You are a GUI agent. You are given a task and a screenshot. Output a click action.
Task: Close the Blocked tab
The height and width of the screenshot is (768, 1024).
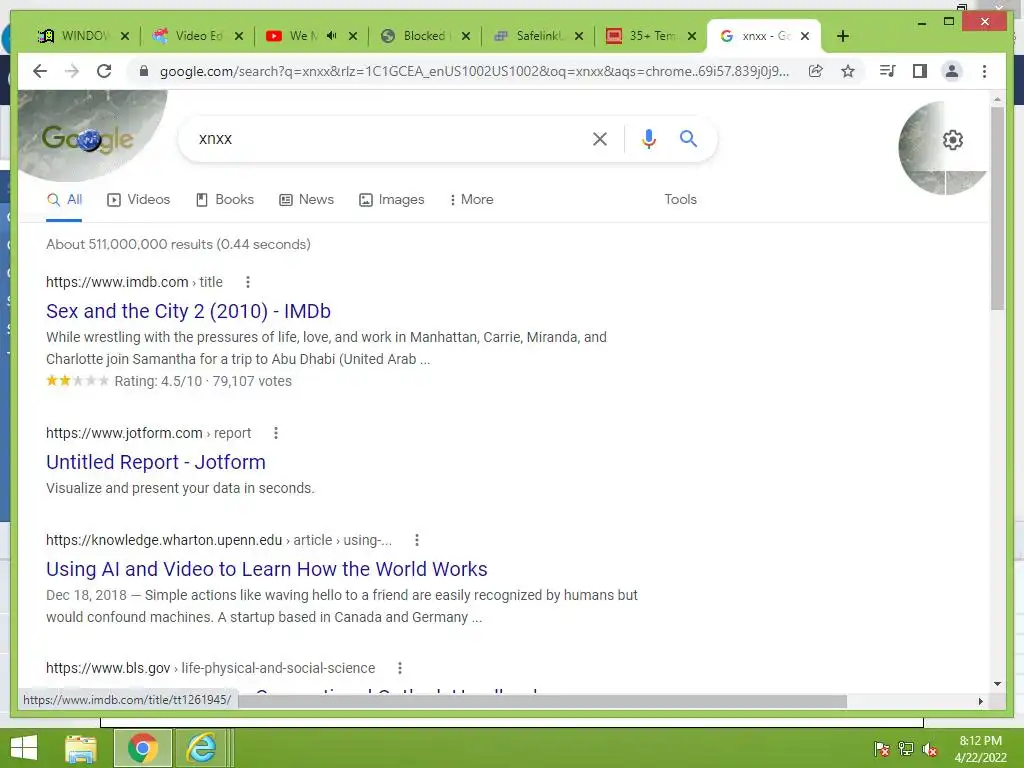click(x=466, y=36)
